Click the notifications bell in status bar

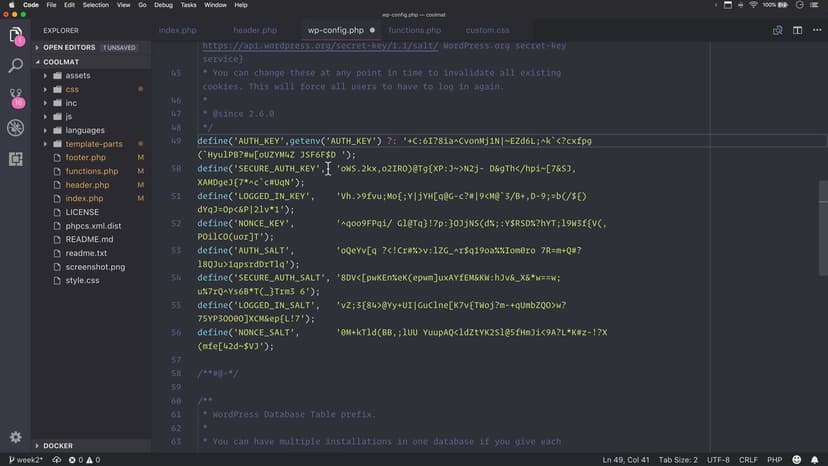point(815,460)
